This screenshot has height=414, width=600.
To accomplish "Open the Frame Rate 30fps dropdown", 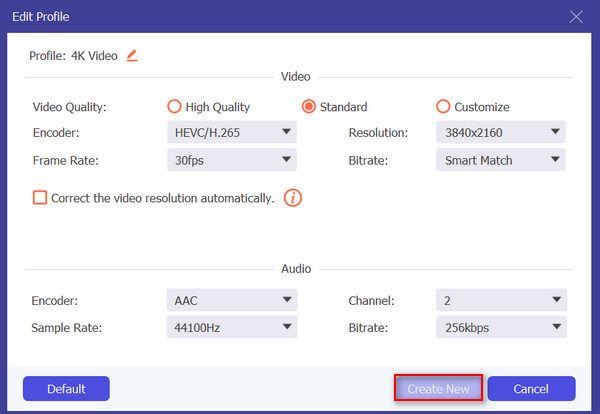I will (232, 160).
